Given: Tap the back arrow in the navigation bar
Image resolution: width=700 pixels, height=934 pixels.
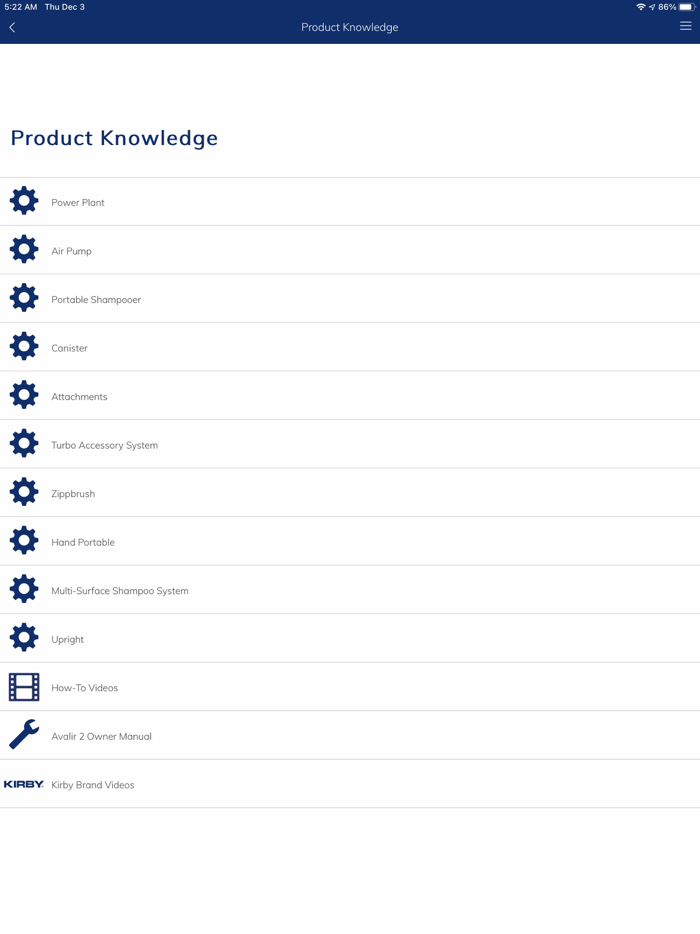Looking at the screenshot, I should [13, 27].
